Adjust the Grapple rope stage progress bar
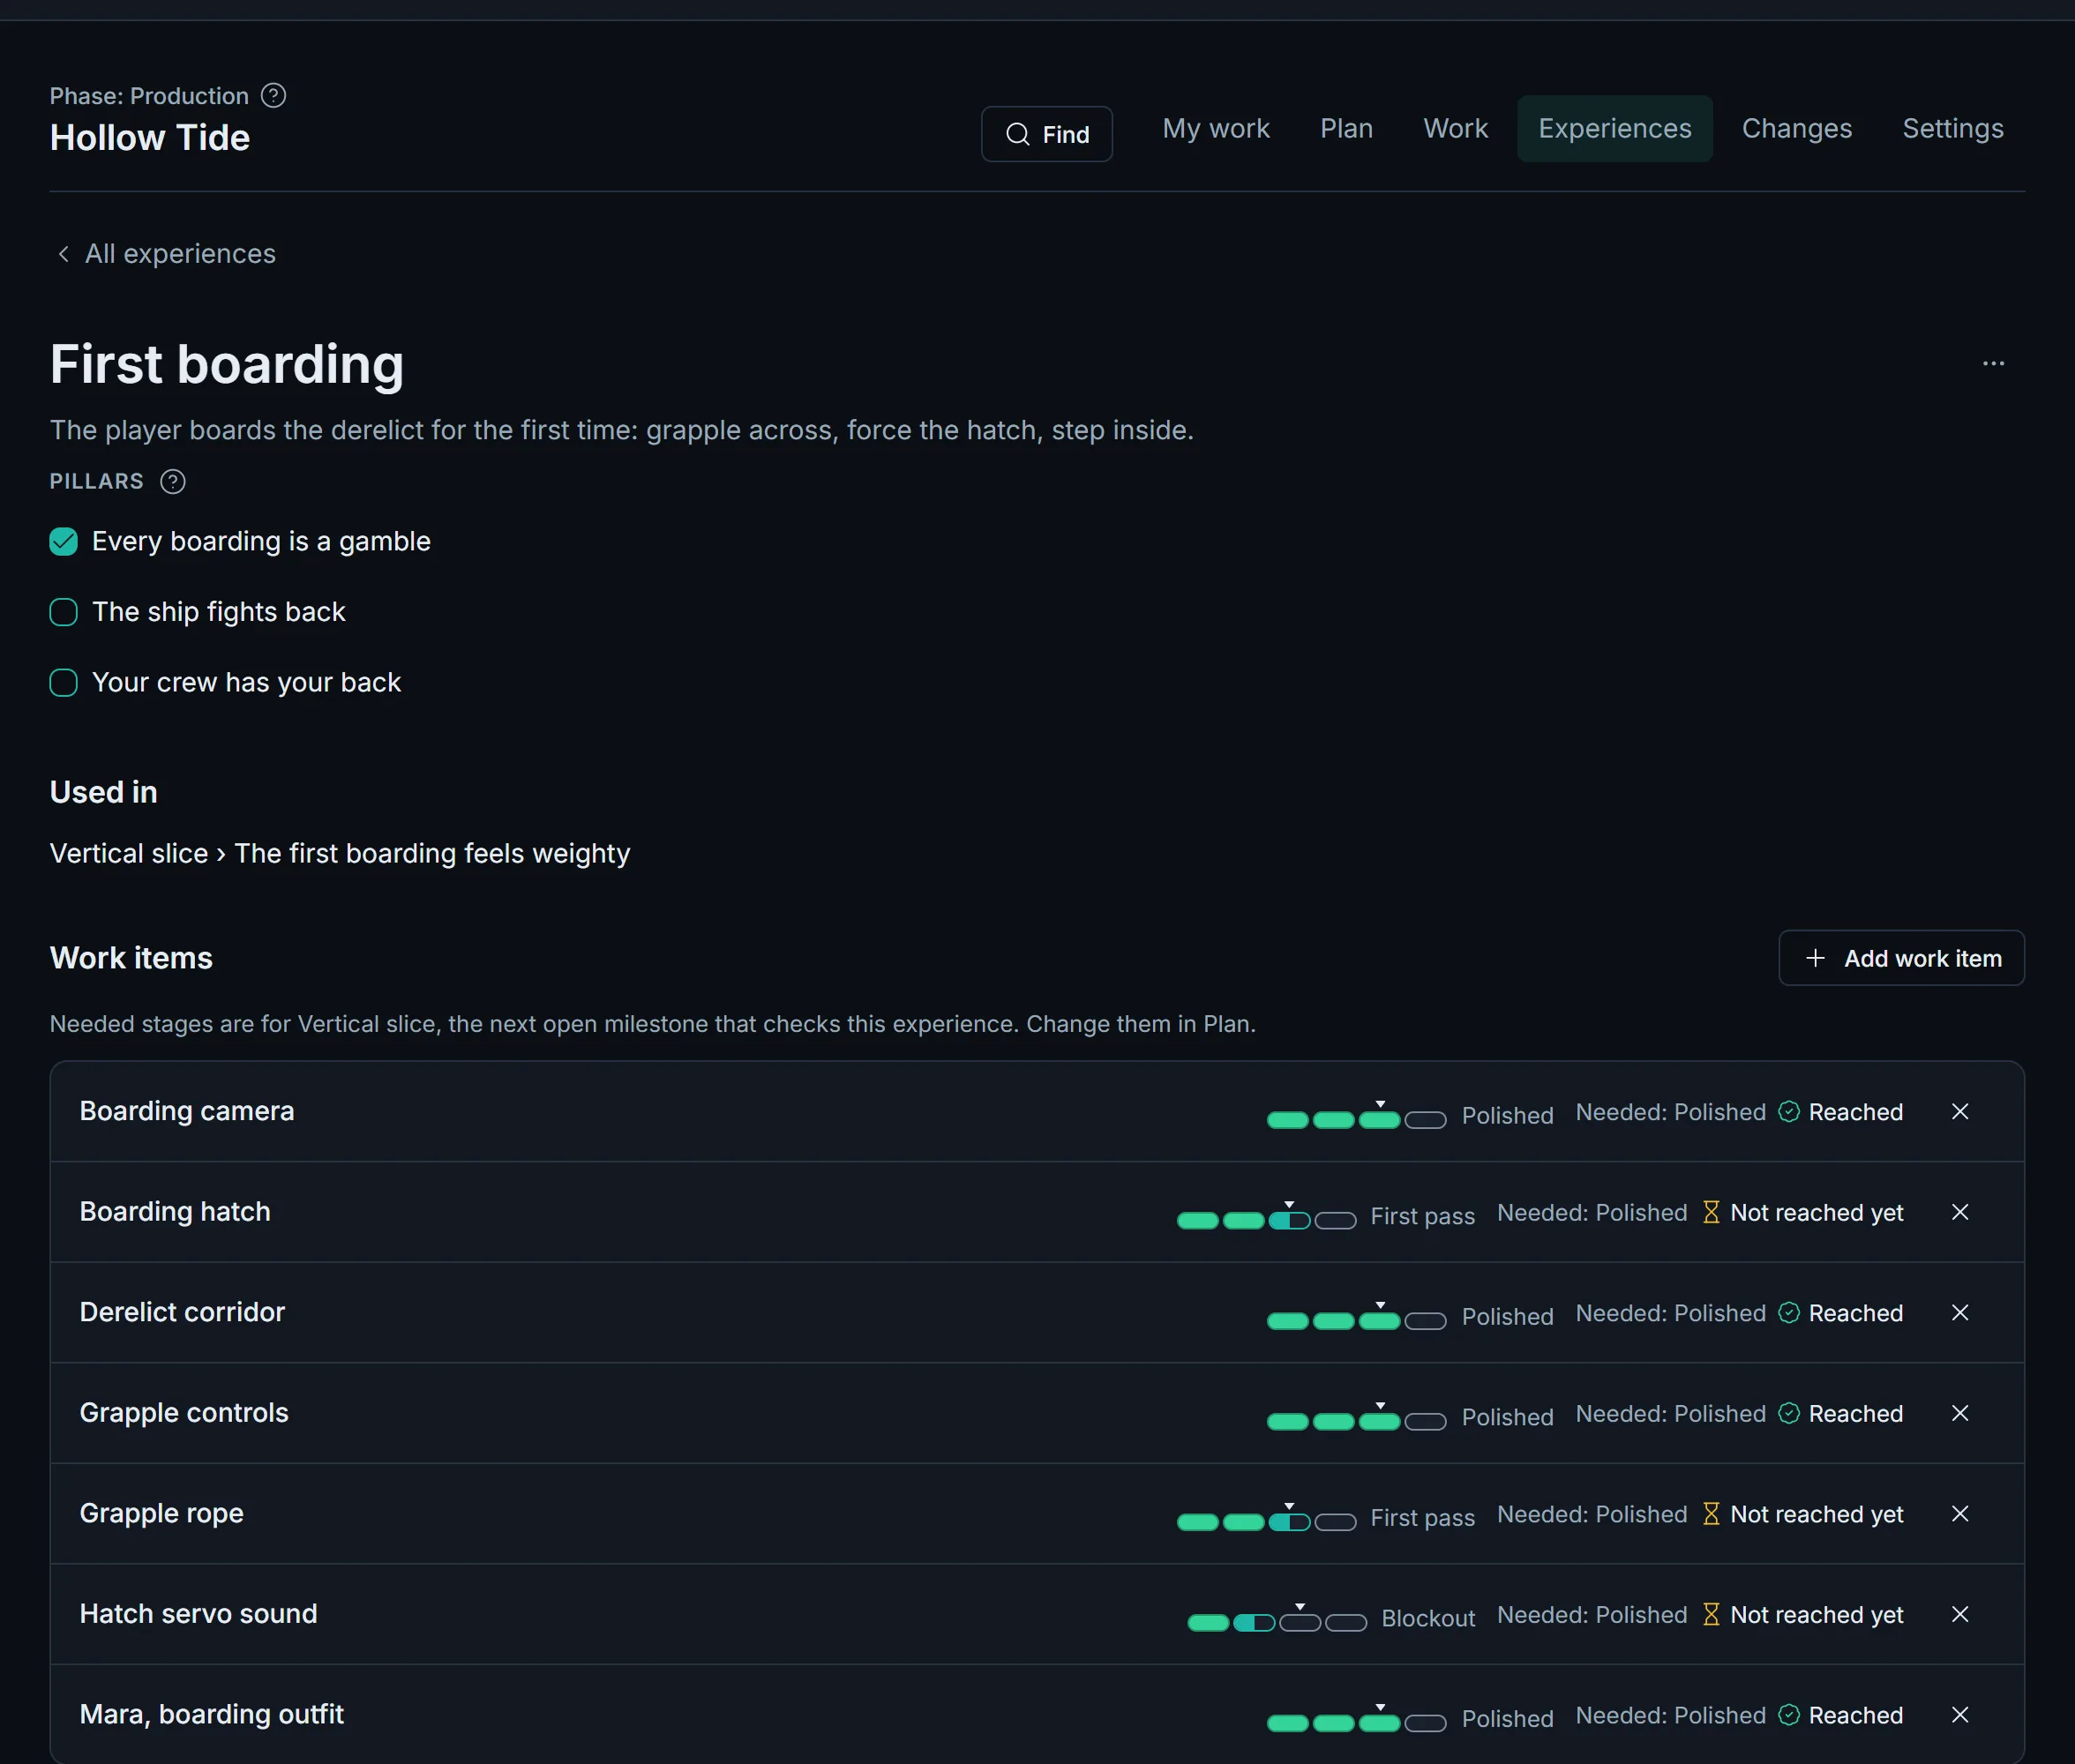The image size is (2075, 1764). click(x=1266, y=1520)
